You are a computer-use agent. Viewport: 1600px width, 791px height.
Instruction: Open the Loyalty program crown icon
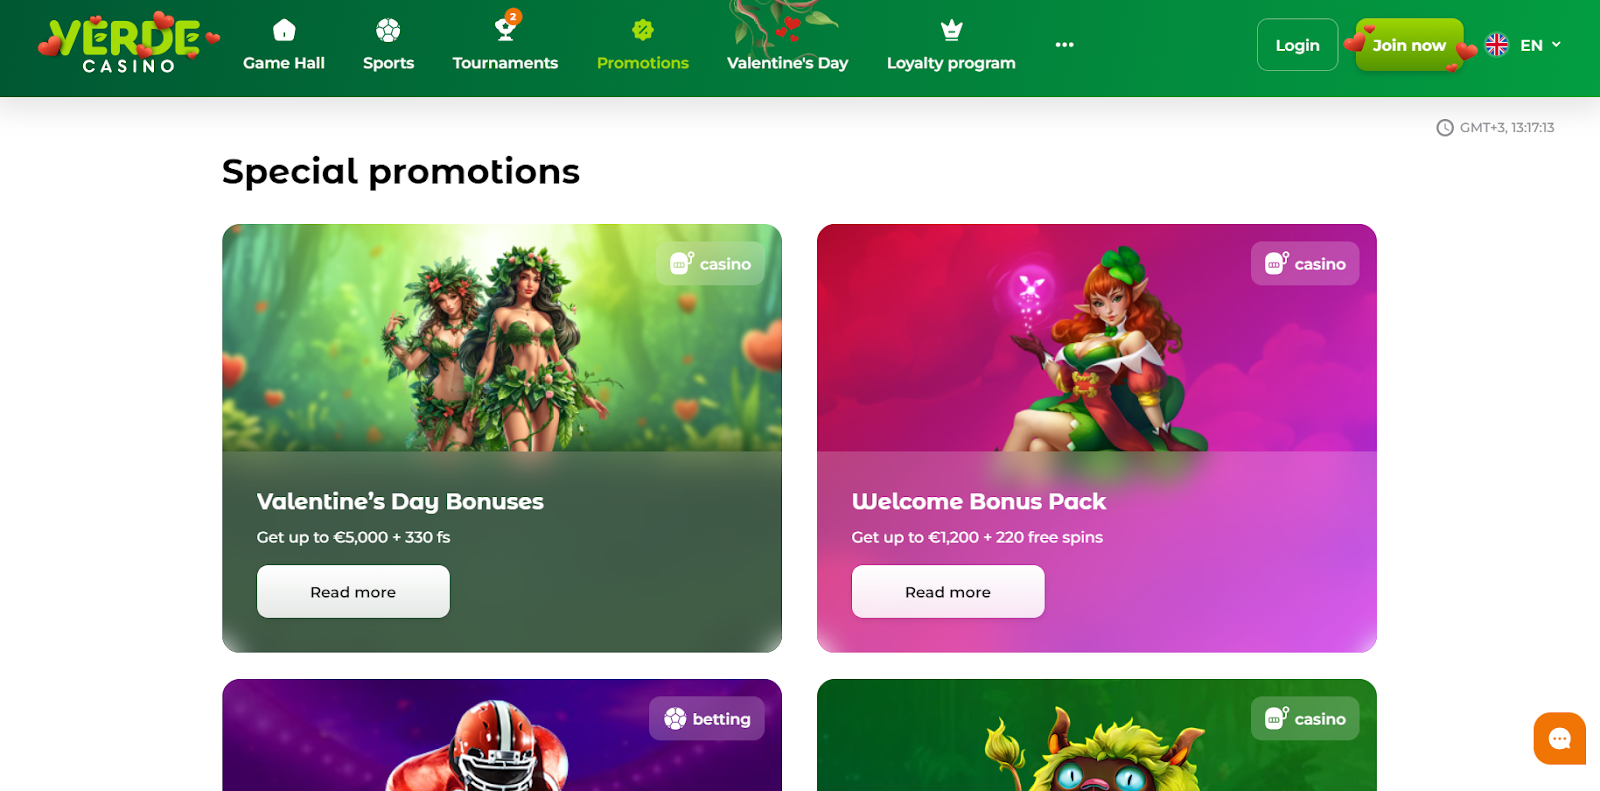[x=951, y=30]
